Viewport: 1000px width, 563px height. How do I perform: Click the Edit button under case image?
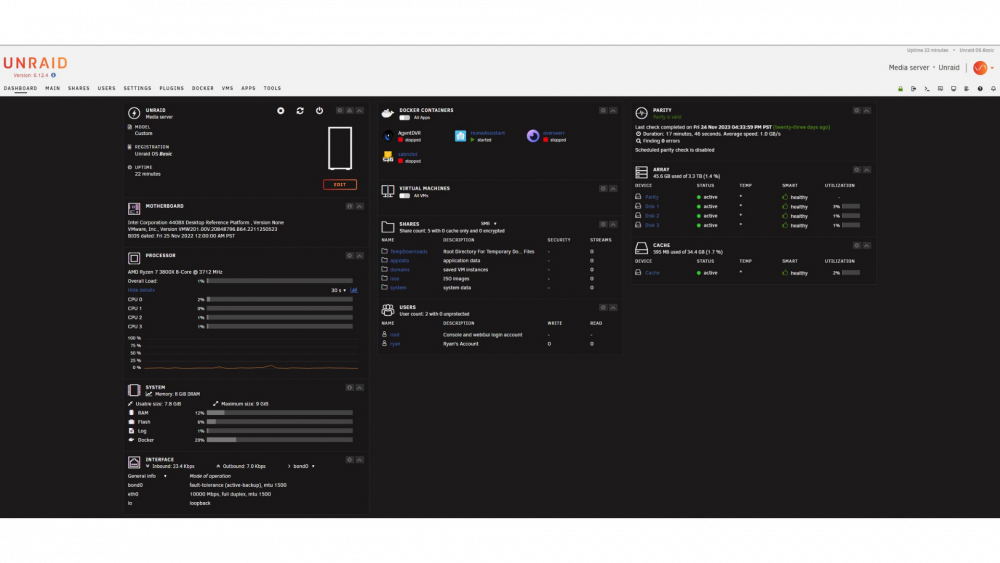(340, 185)
